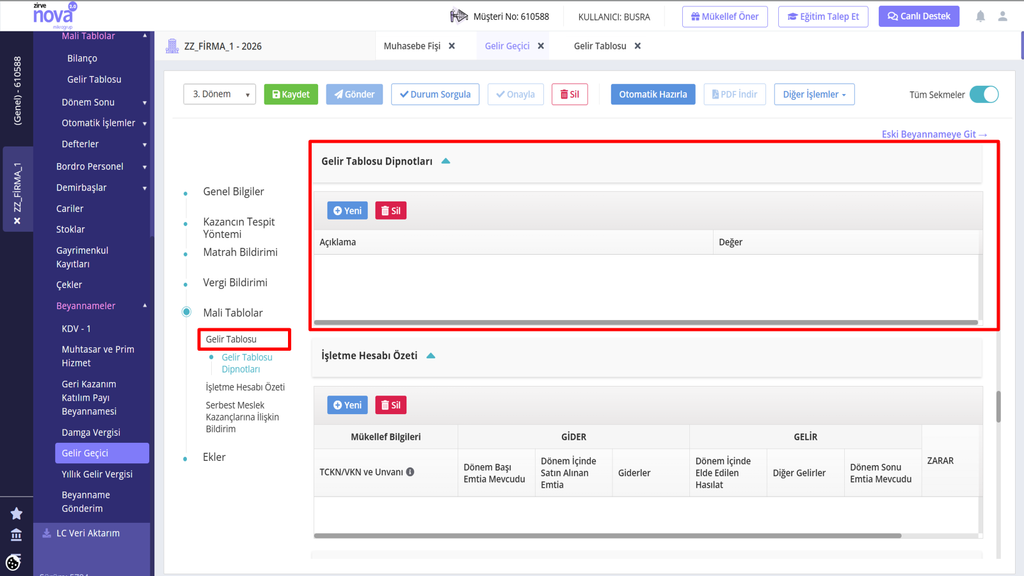This screenshot has width=1024, height=576.
Task: Click Yeni in Gelir Tablosu Dipnotları
Action: (x=347, y=210)
